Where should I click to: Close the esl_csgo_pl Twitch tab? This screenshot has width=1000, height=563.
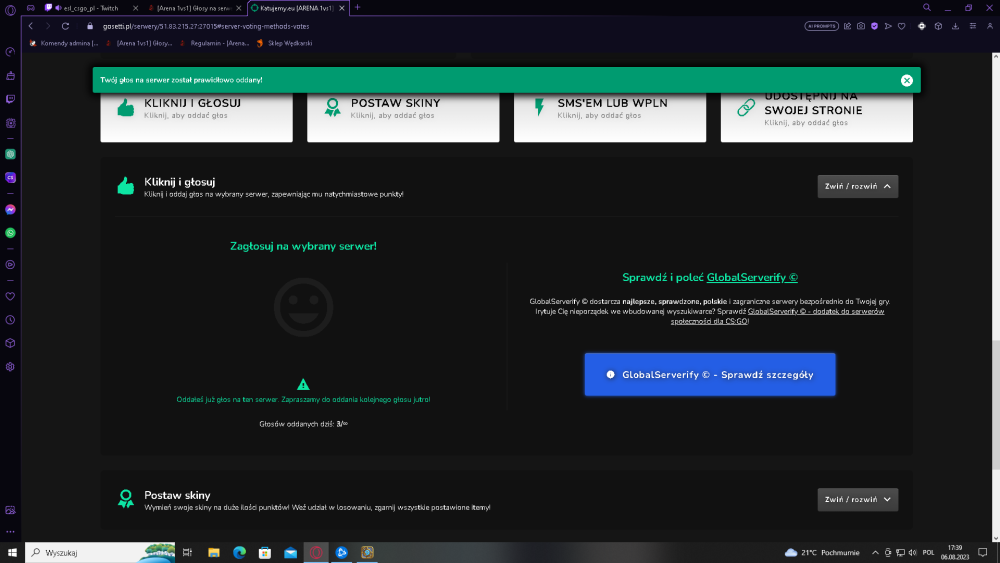click(135, 8)
